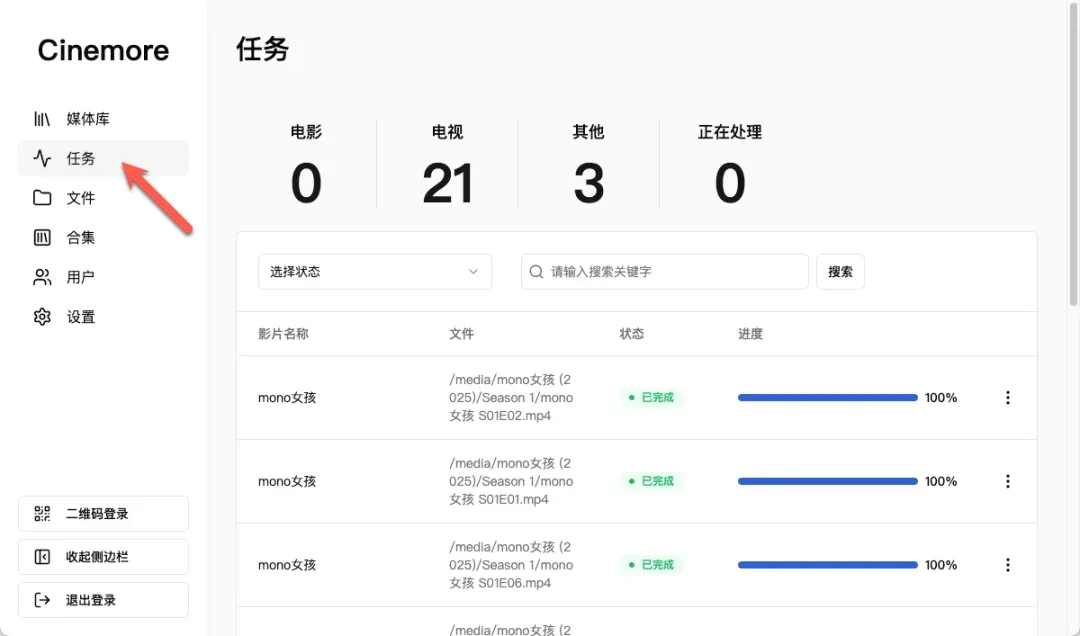Click the logout icon beside 退出登录
Viewport: 1080px width, 636px height.
[x=42, y=599]
